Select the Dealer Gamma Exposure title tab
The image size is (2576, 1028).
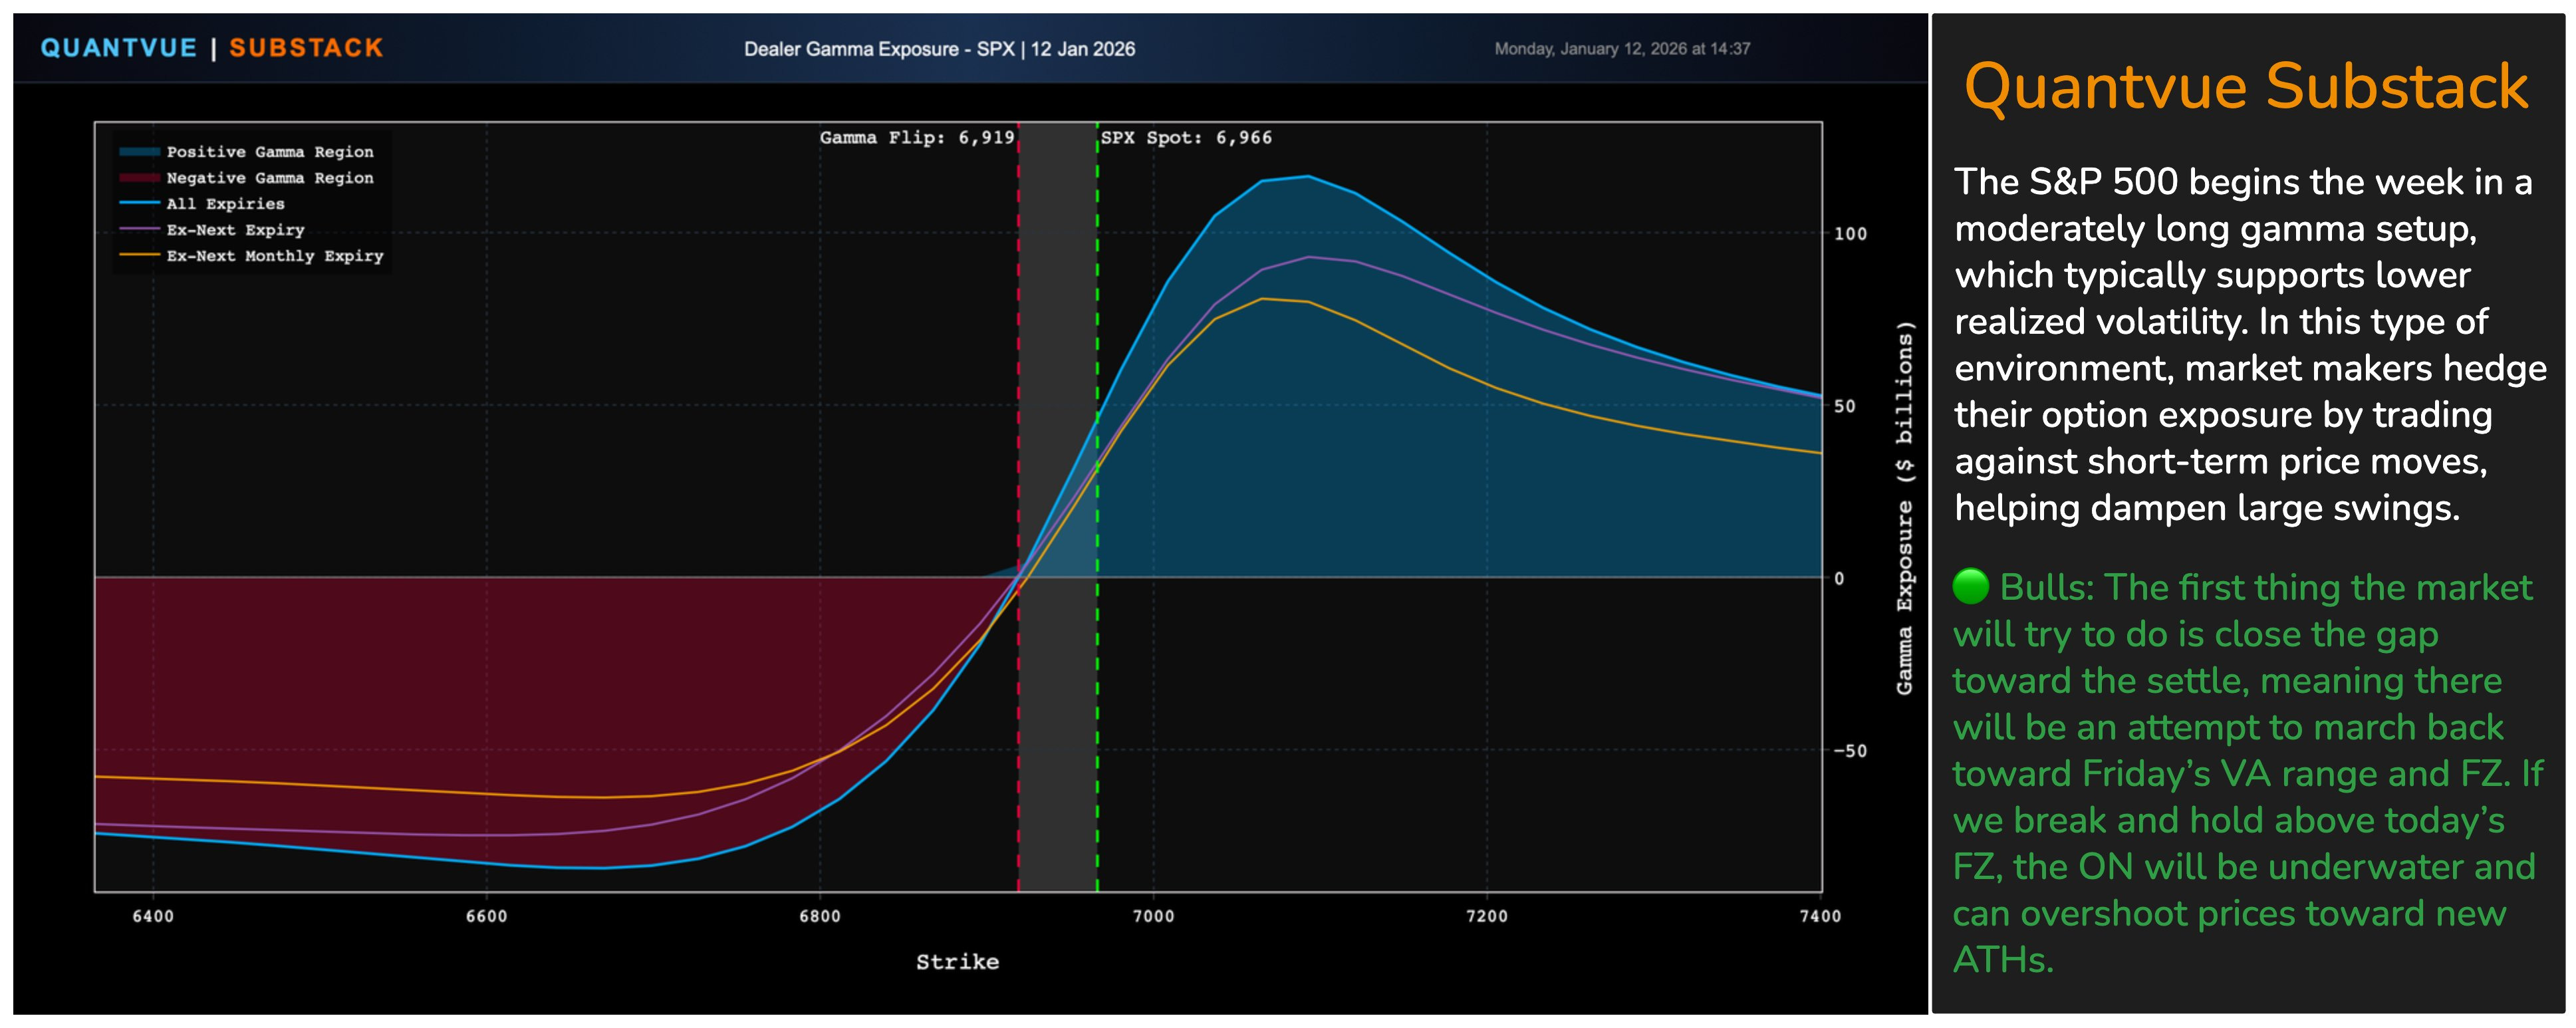pyautogui.click(x=941, y=47)
